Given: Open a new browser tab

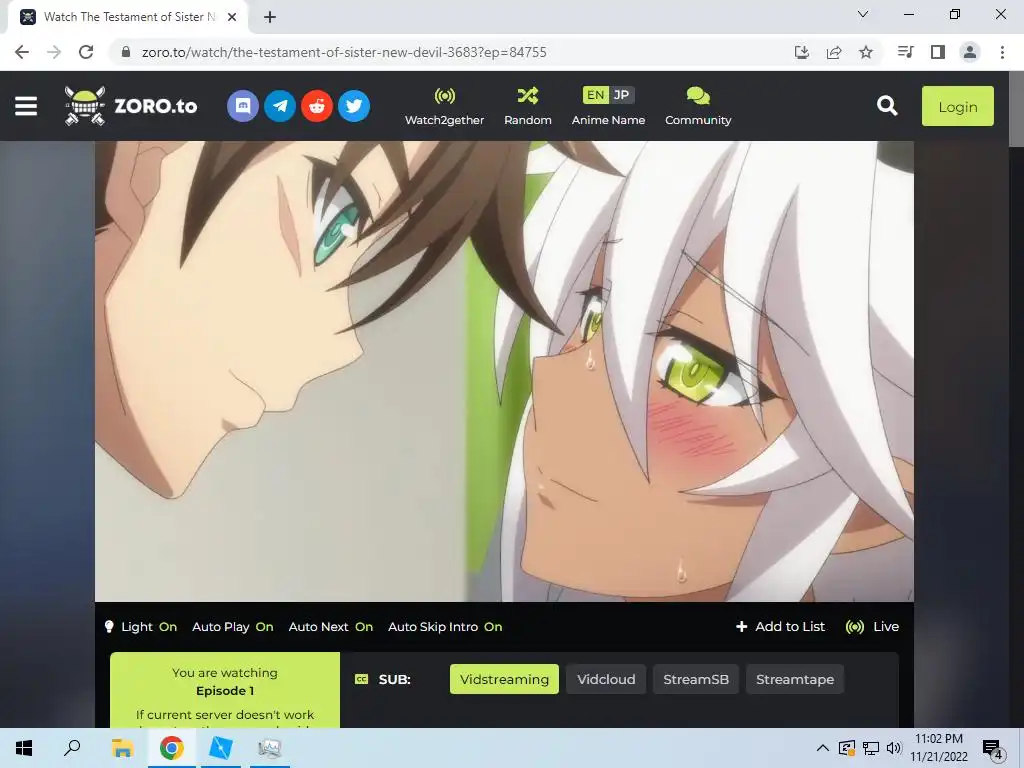Looking at the screenshot, I should 270,17.
